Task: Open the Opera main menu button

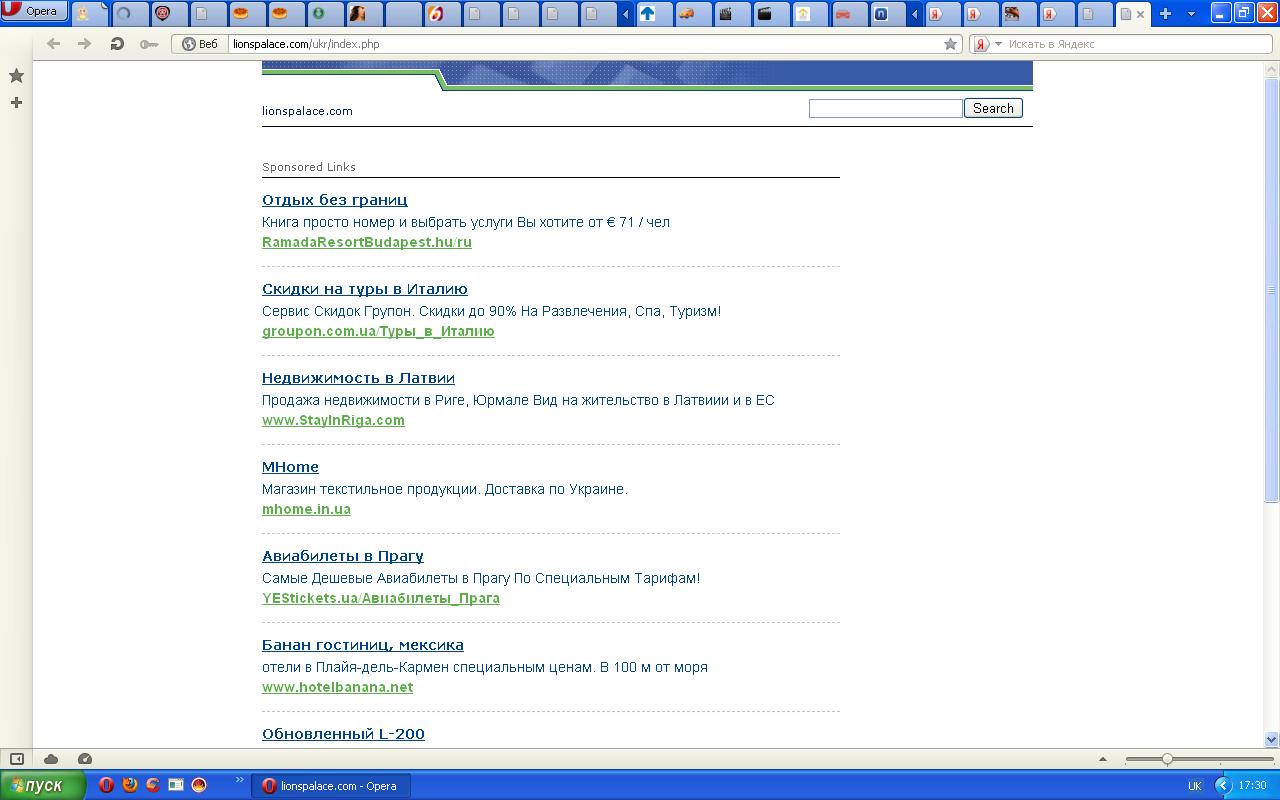Action: click(x=35, y=11)
